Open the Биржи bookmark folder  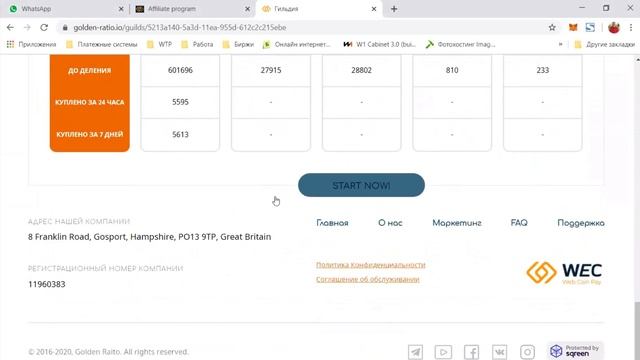pos(238,44)
